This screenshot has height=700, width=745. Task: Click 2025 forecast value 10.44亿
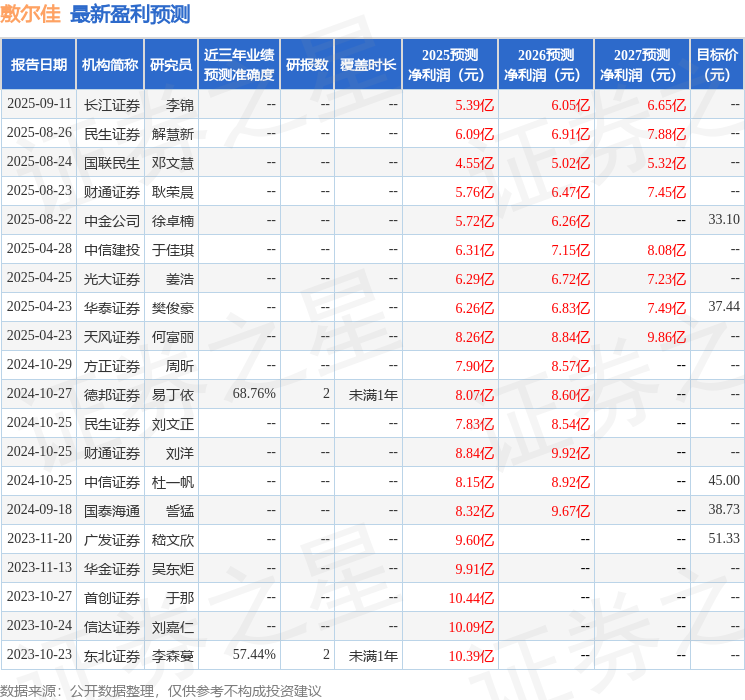pyautogui.click(x=471, y=598)
